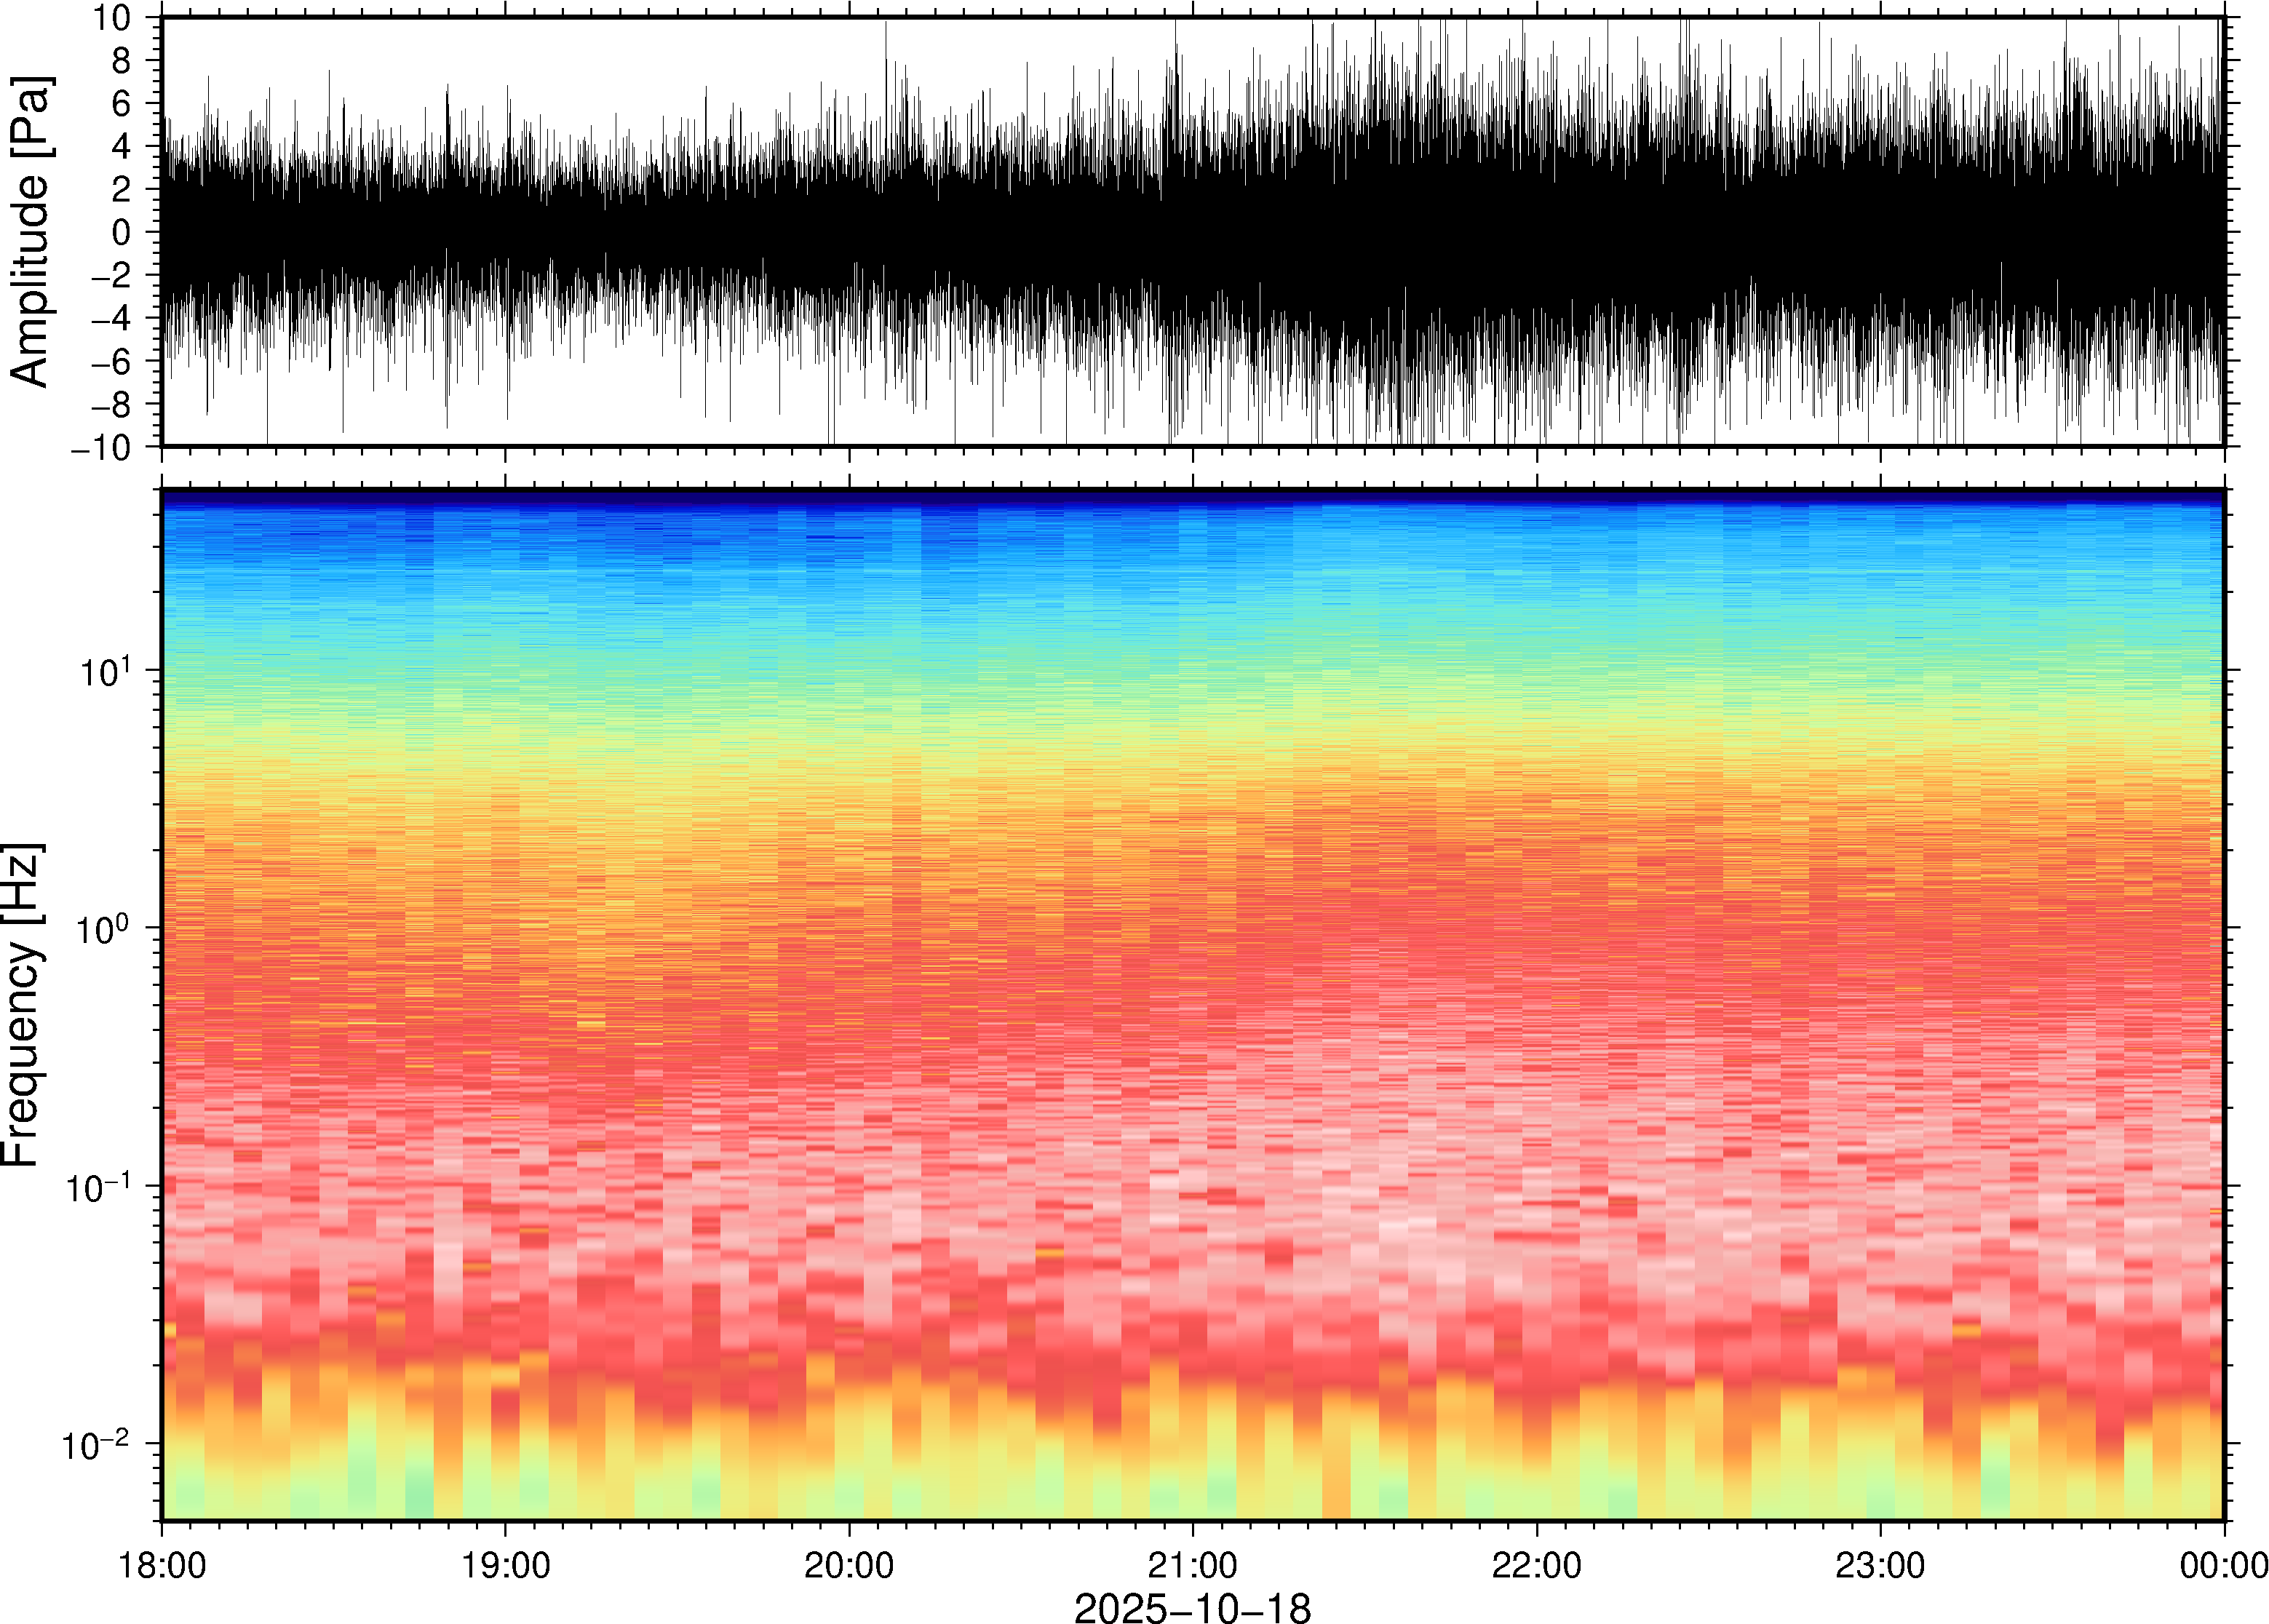Viewport: 2269px width, 1624px height.
Task: Click the 22:00 time axis label
Action: pos(1536,1565)
